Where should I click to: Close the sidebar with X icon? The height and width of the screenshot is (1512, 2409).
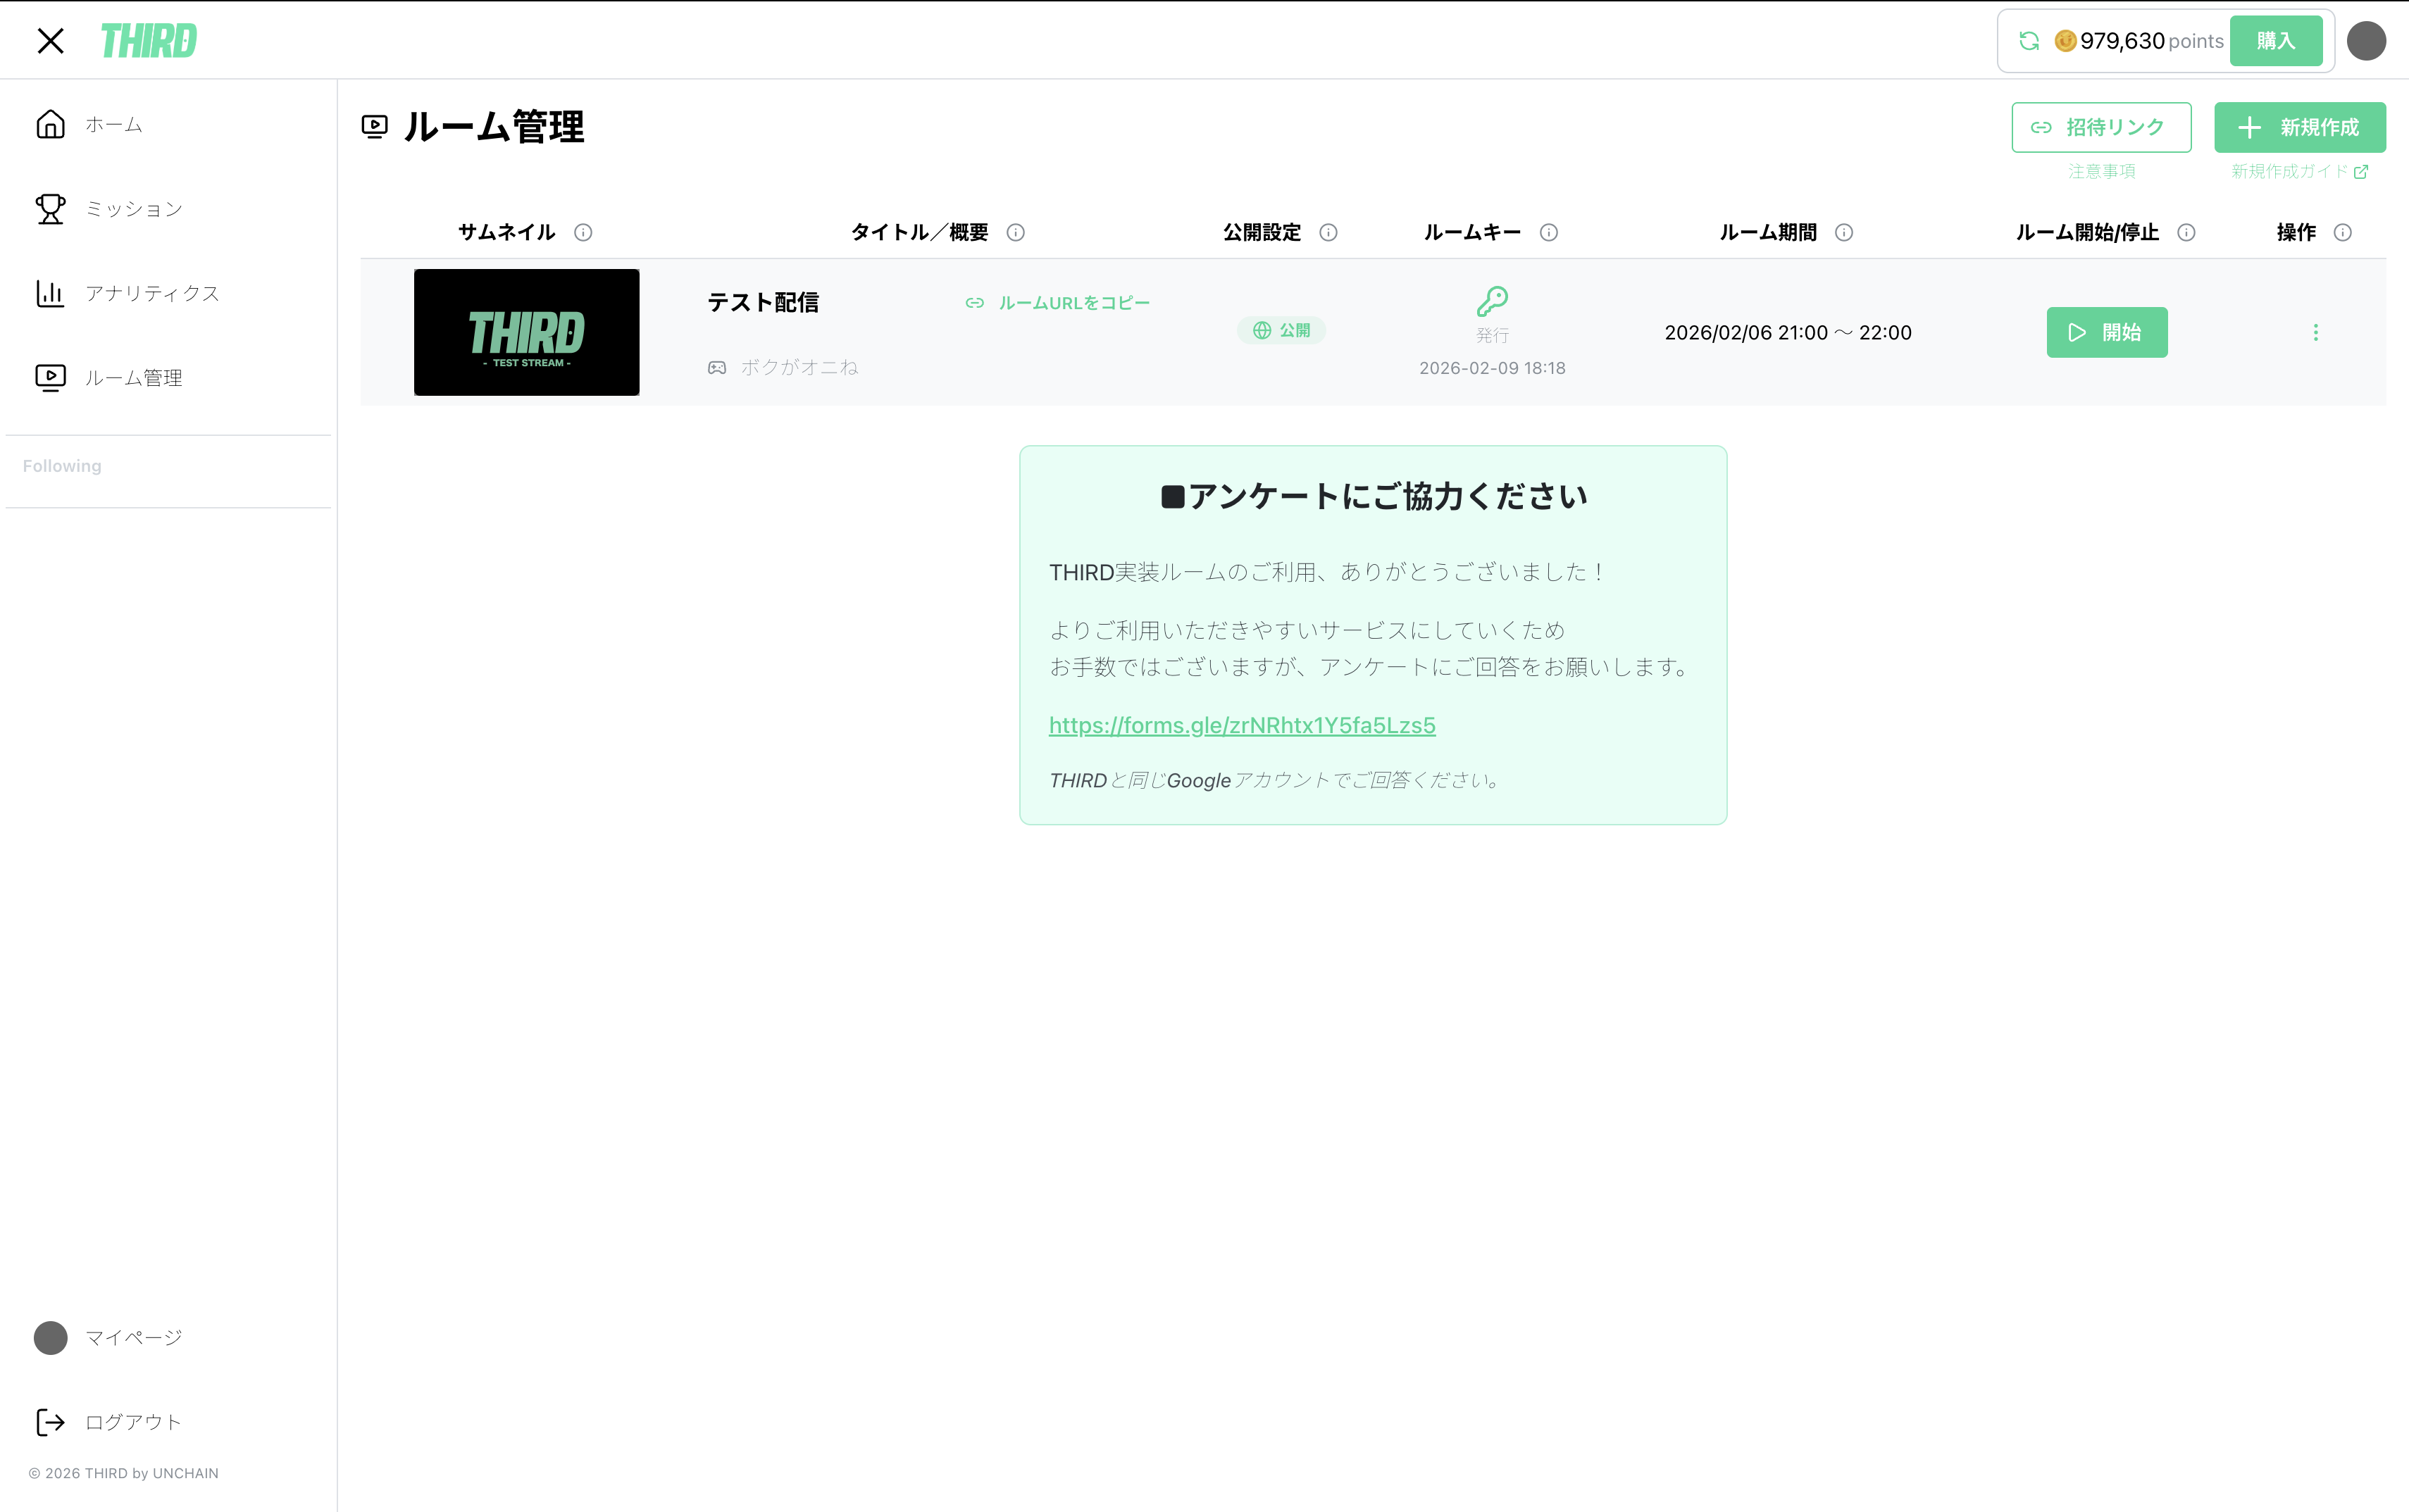click(x=50, y=41)
